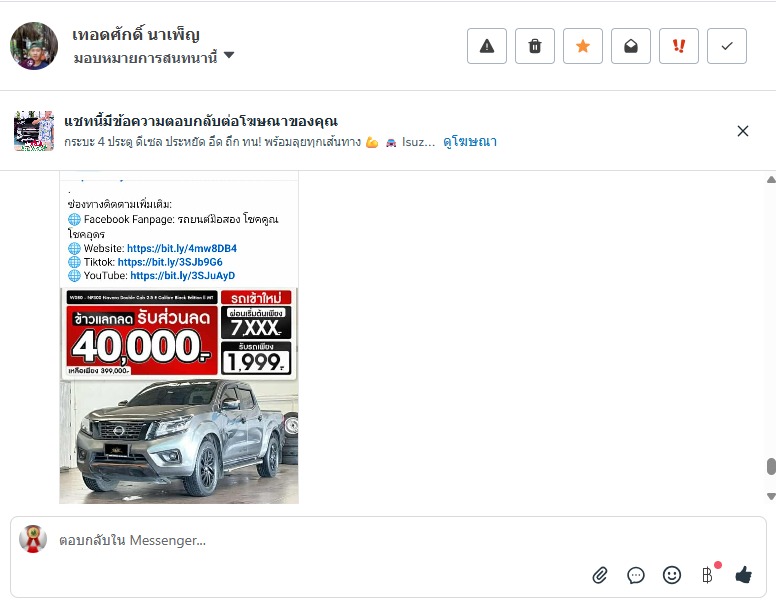Attach a file with paperclip icon
The image size is (776, 607).
pyautogui.click(x=600, y=575)
